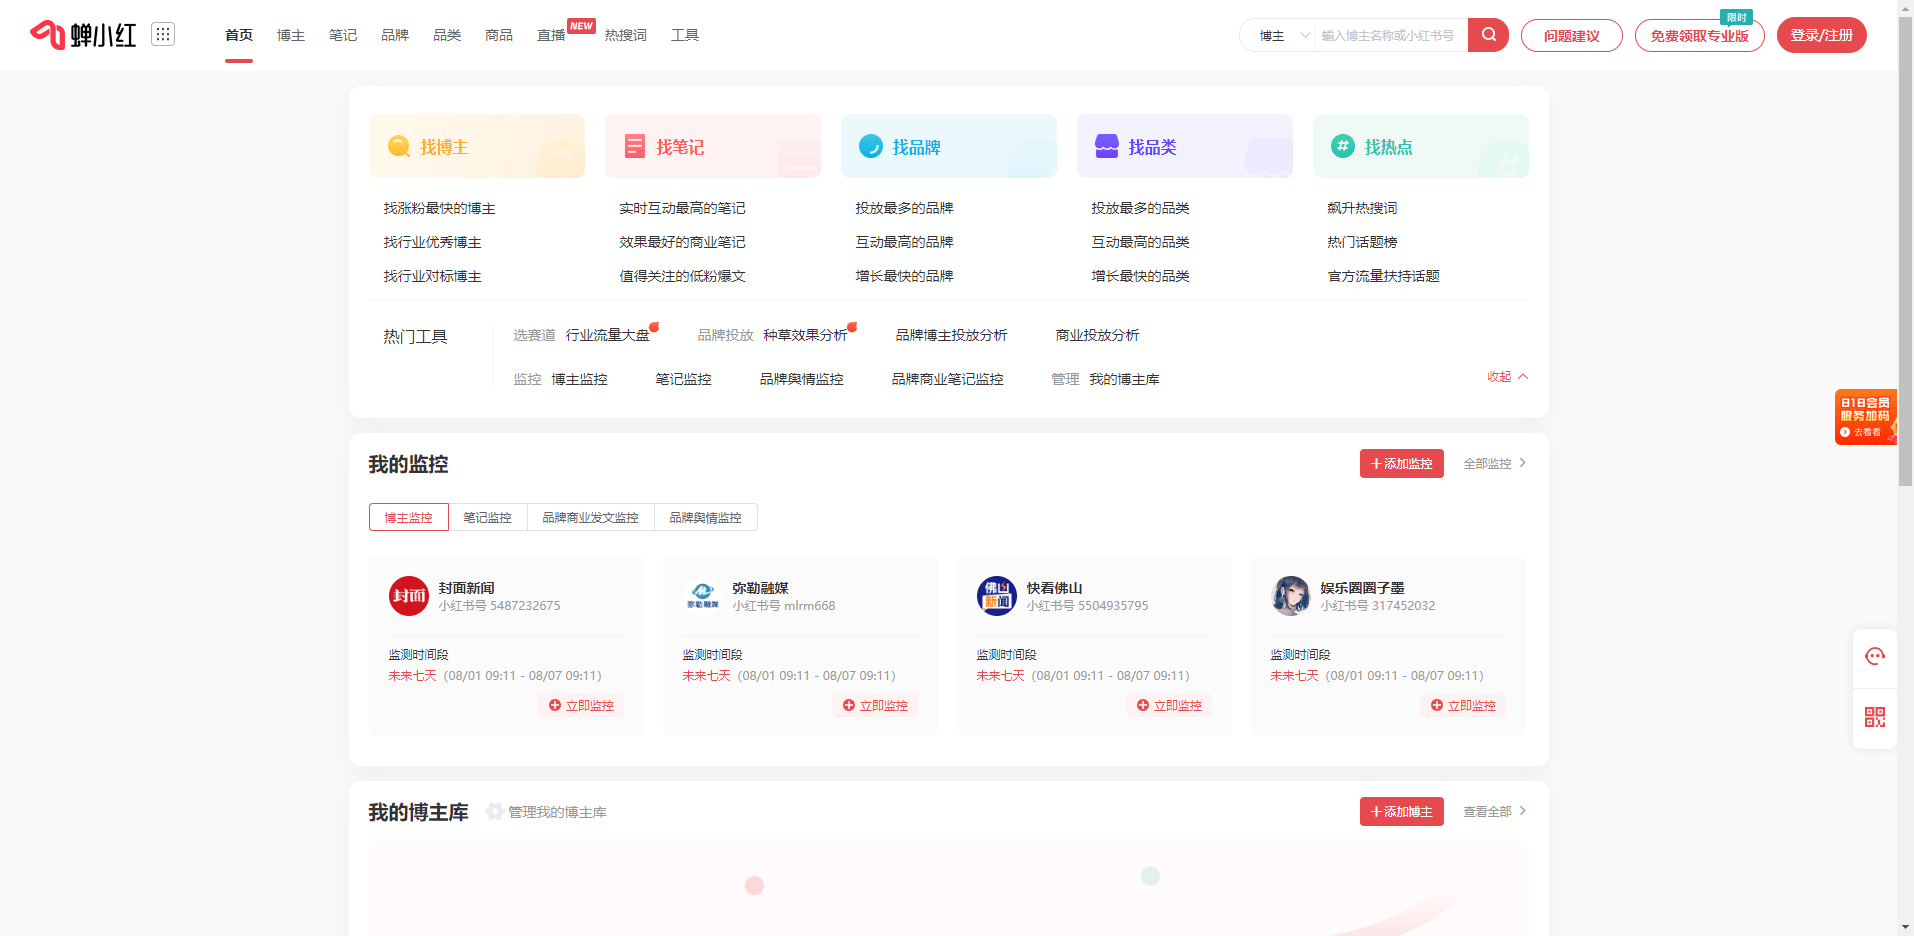
Task: Open the app grid icon beside the logo
Action: pyautogui.click(x=163, y=33)
